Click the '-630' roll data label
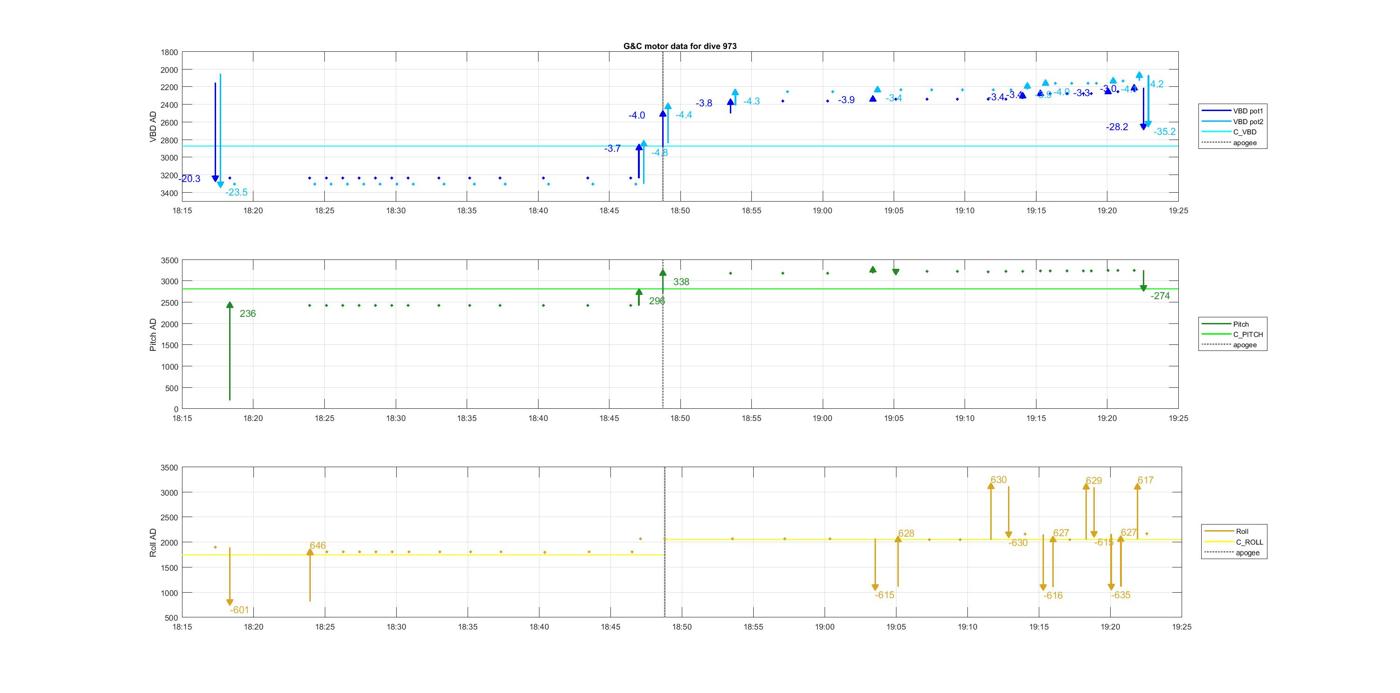The width and height of the screenshot is (1400, 693). point(1018,543)
